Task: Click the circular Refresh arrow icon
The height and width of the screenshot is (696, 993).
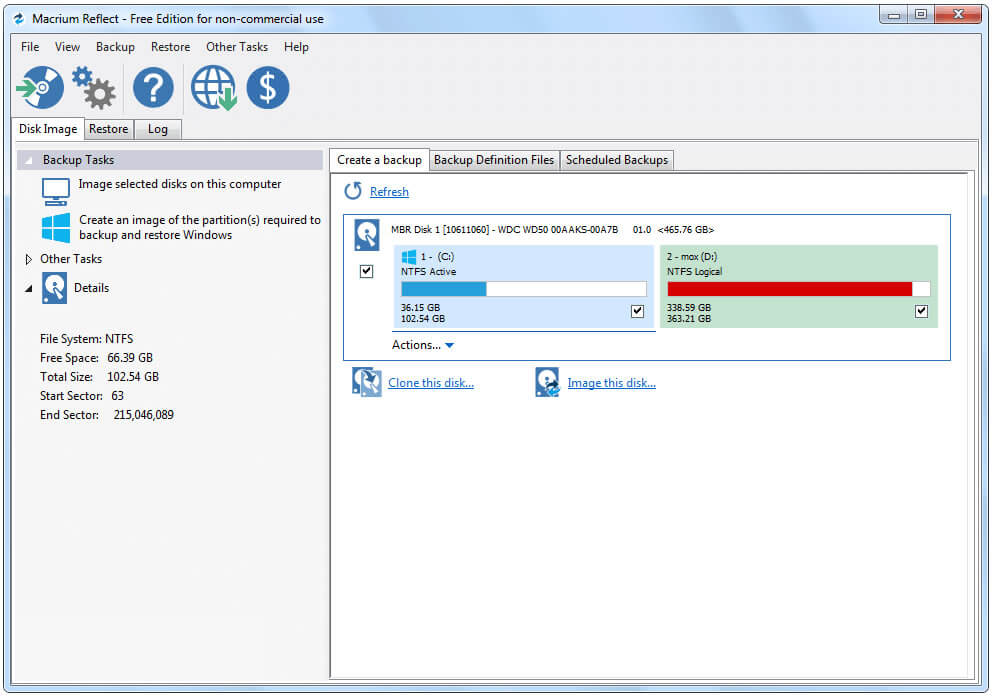Action: tap(353, 191)
